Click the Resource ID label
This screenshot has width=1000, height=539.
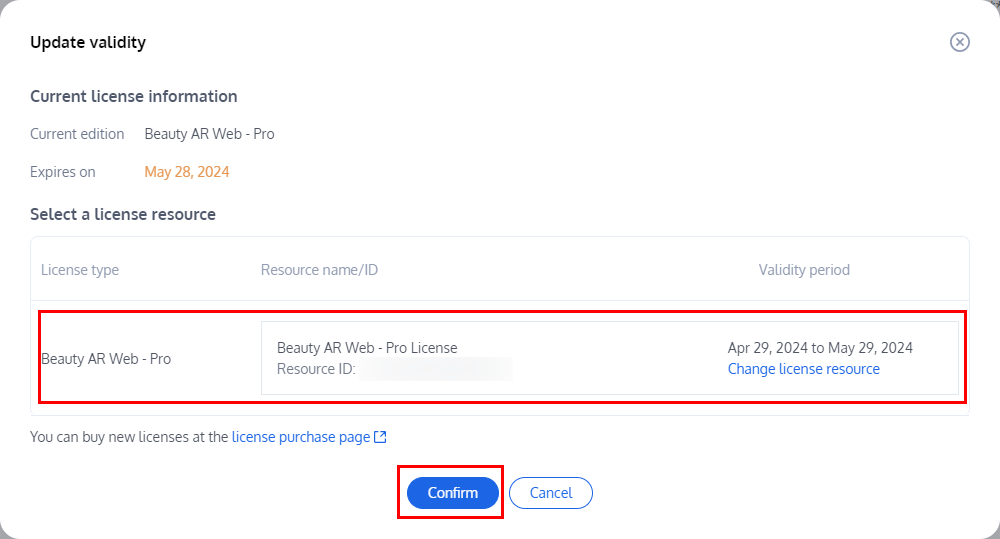point(316,369)
